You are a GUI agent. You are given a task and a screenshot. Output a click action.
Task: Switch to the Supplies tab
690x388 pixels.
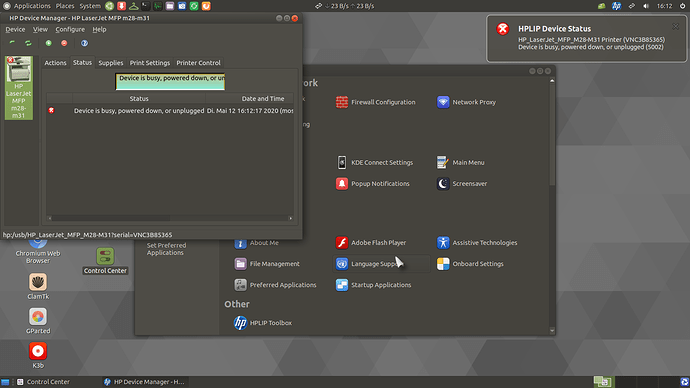[x=110, y=63]
